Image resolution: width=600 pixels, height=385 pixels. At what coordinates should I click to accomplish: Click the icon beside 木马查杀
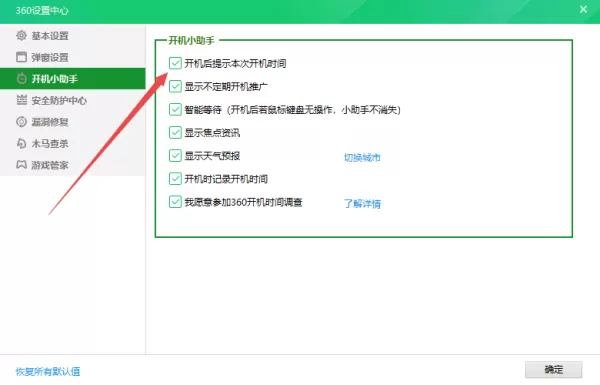[x=21, y=143]
